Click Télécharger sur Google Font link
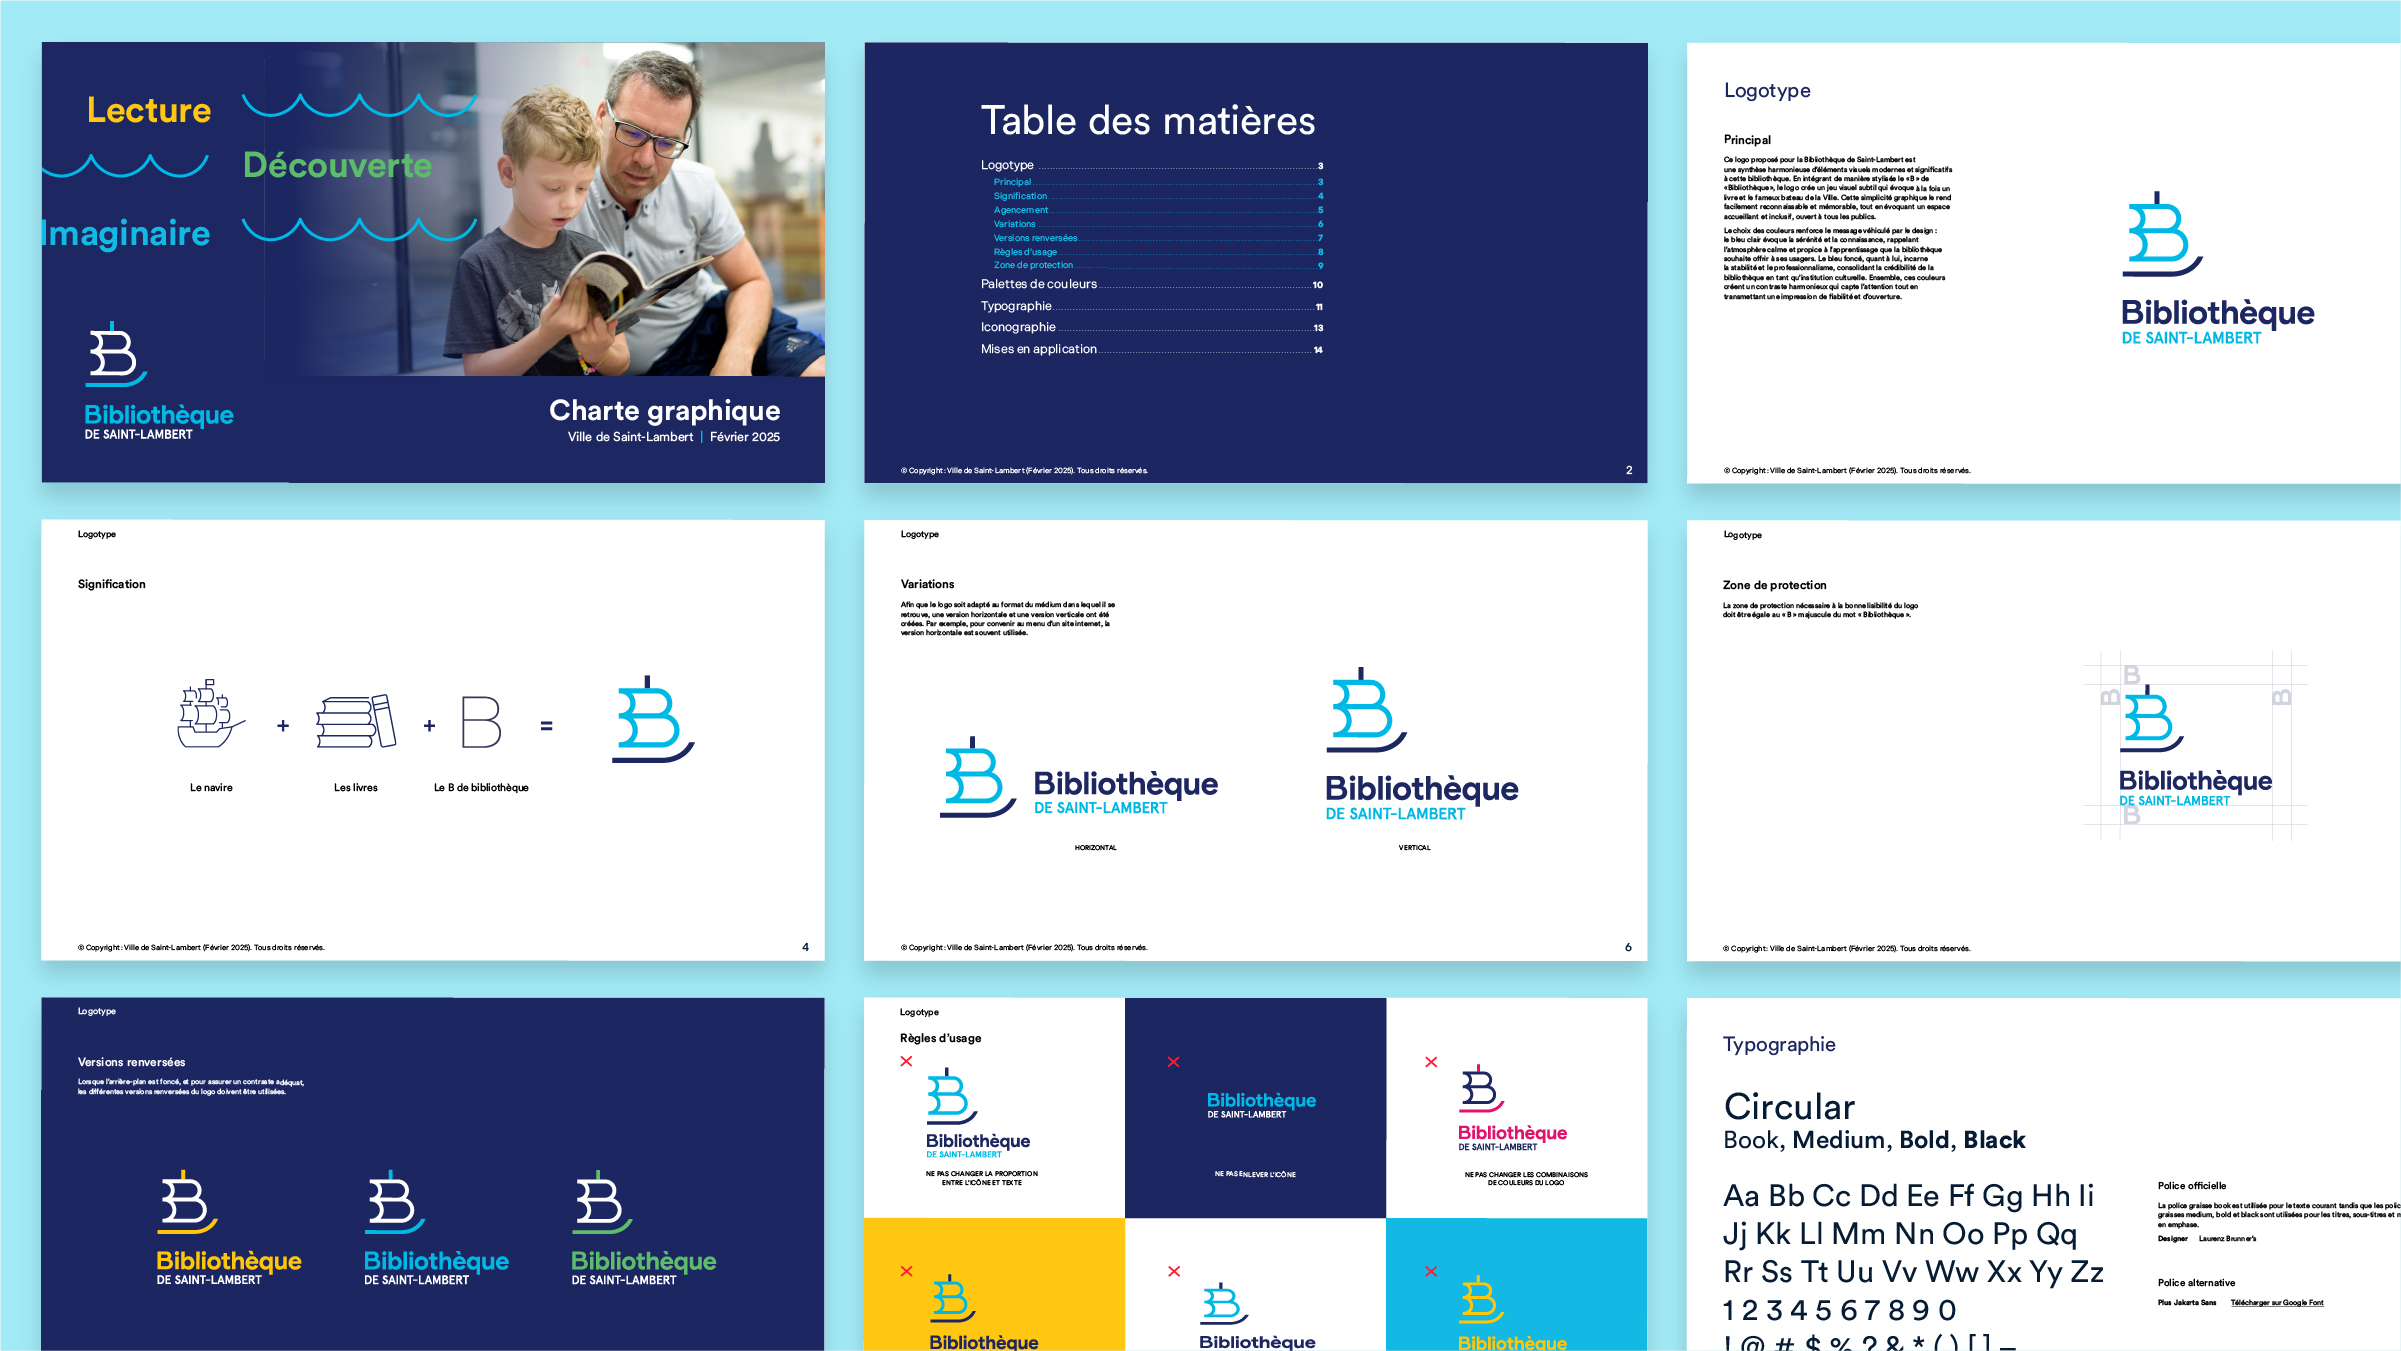 click(2276, 1303)
